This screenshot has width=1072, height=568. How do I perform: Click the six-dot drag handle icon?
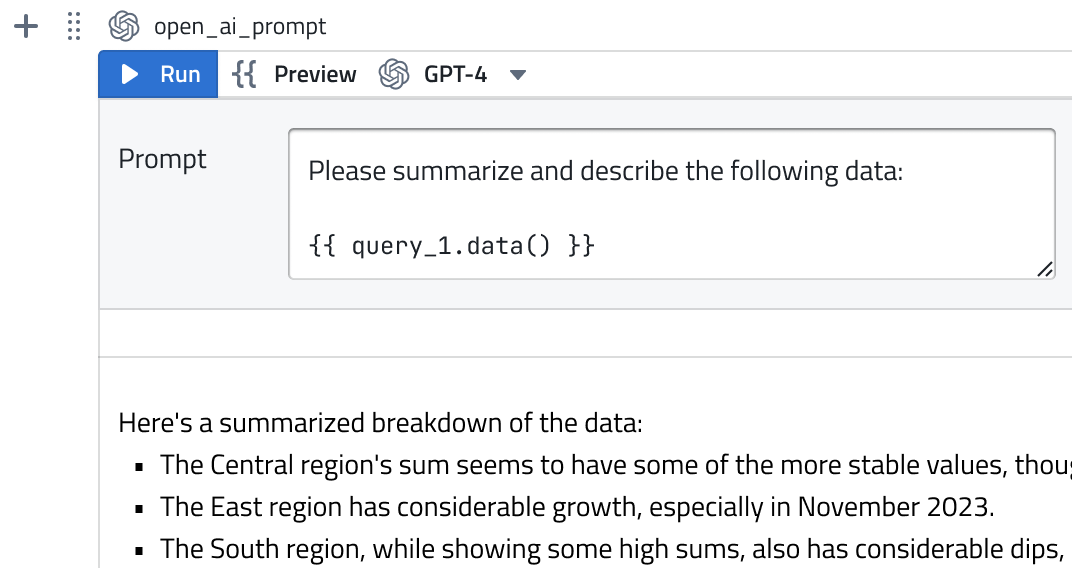tap(74, 27)
